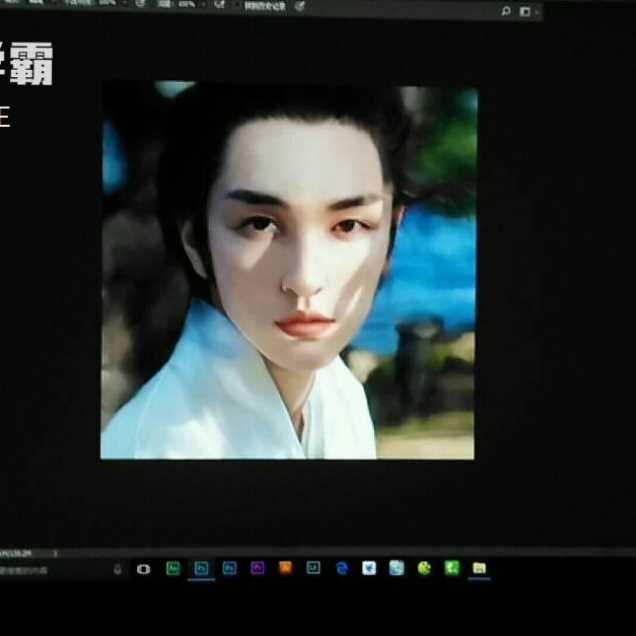Open File Explorer from the taskbar

click(x=479, y=568)
